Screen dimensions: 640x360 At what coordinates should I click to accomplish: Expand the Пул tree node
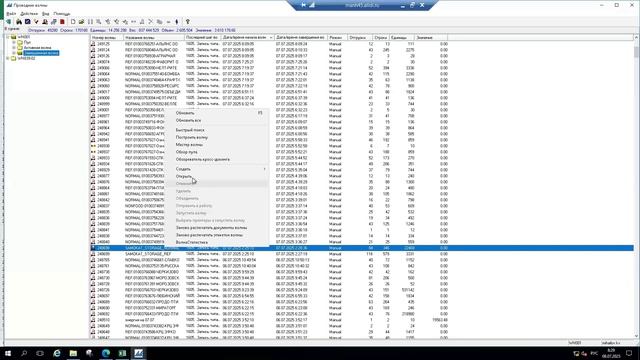[x=14, y=42]
